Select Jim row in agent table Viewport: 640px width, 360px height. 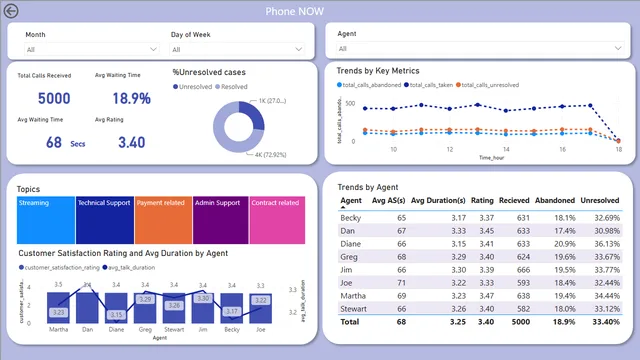click(x=480, y=270)
